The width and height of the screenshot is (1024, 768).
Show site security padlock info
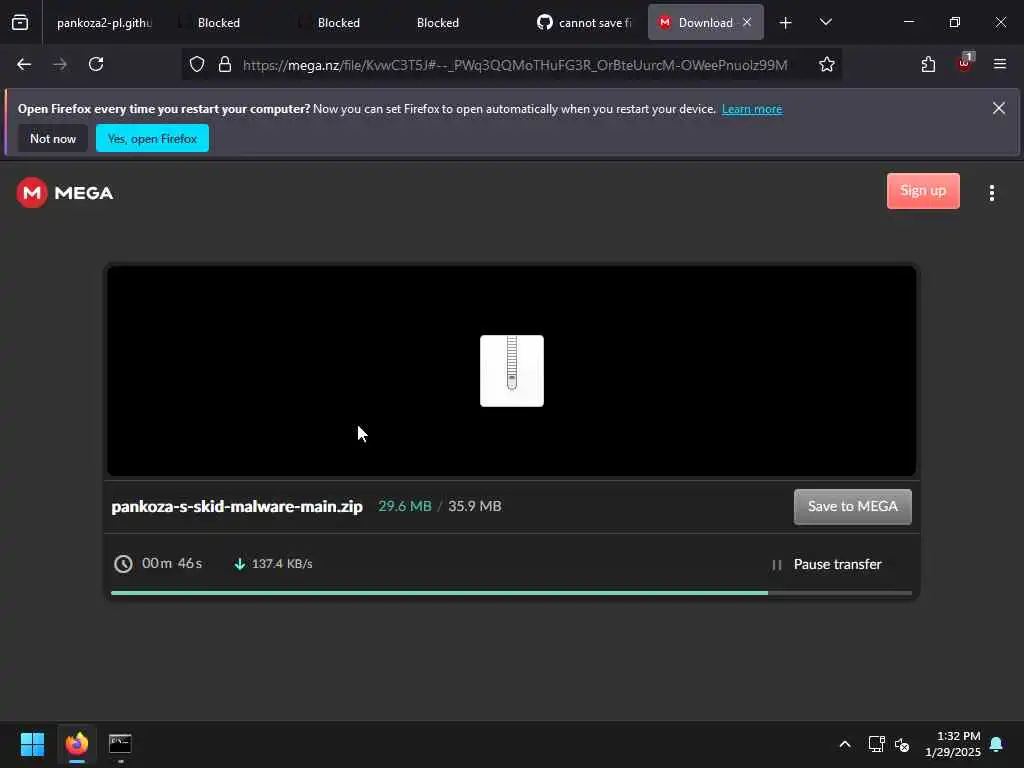[225, 65]
